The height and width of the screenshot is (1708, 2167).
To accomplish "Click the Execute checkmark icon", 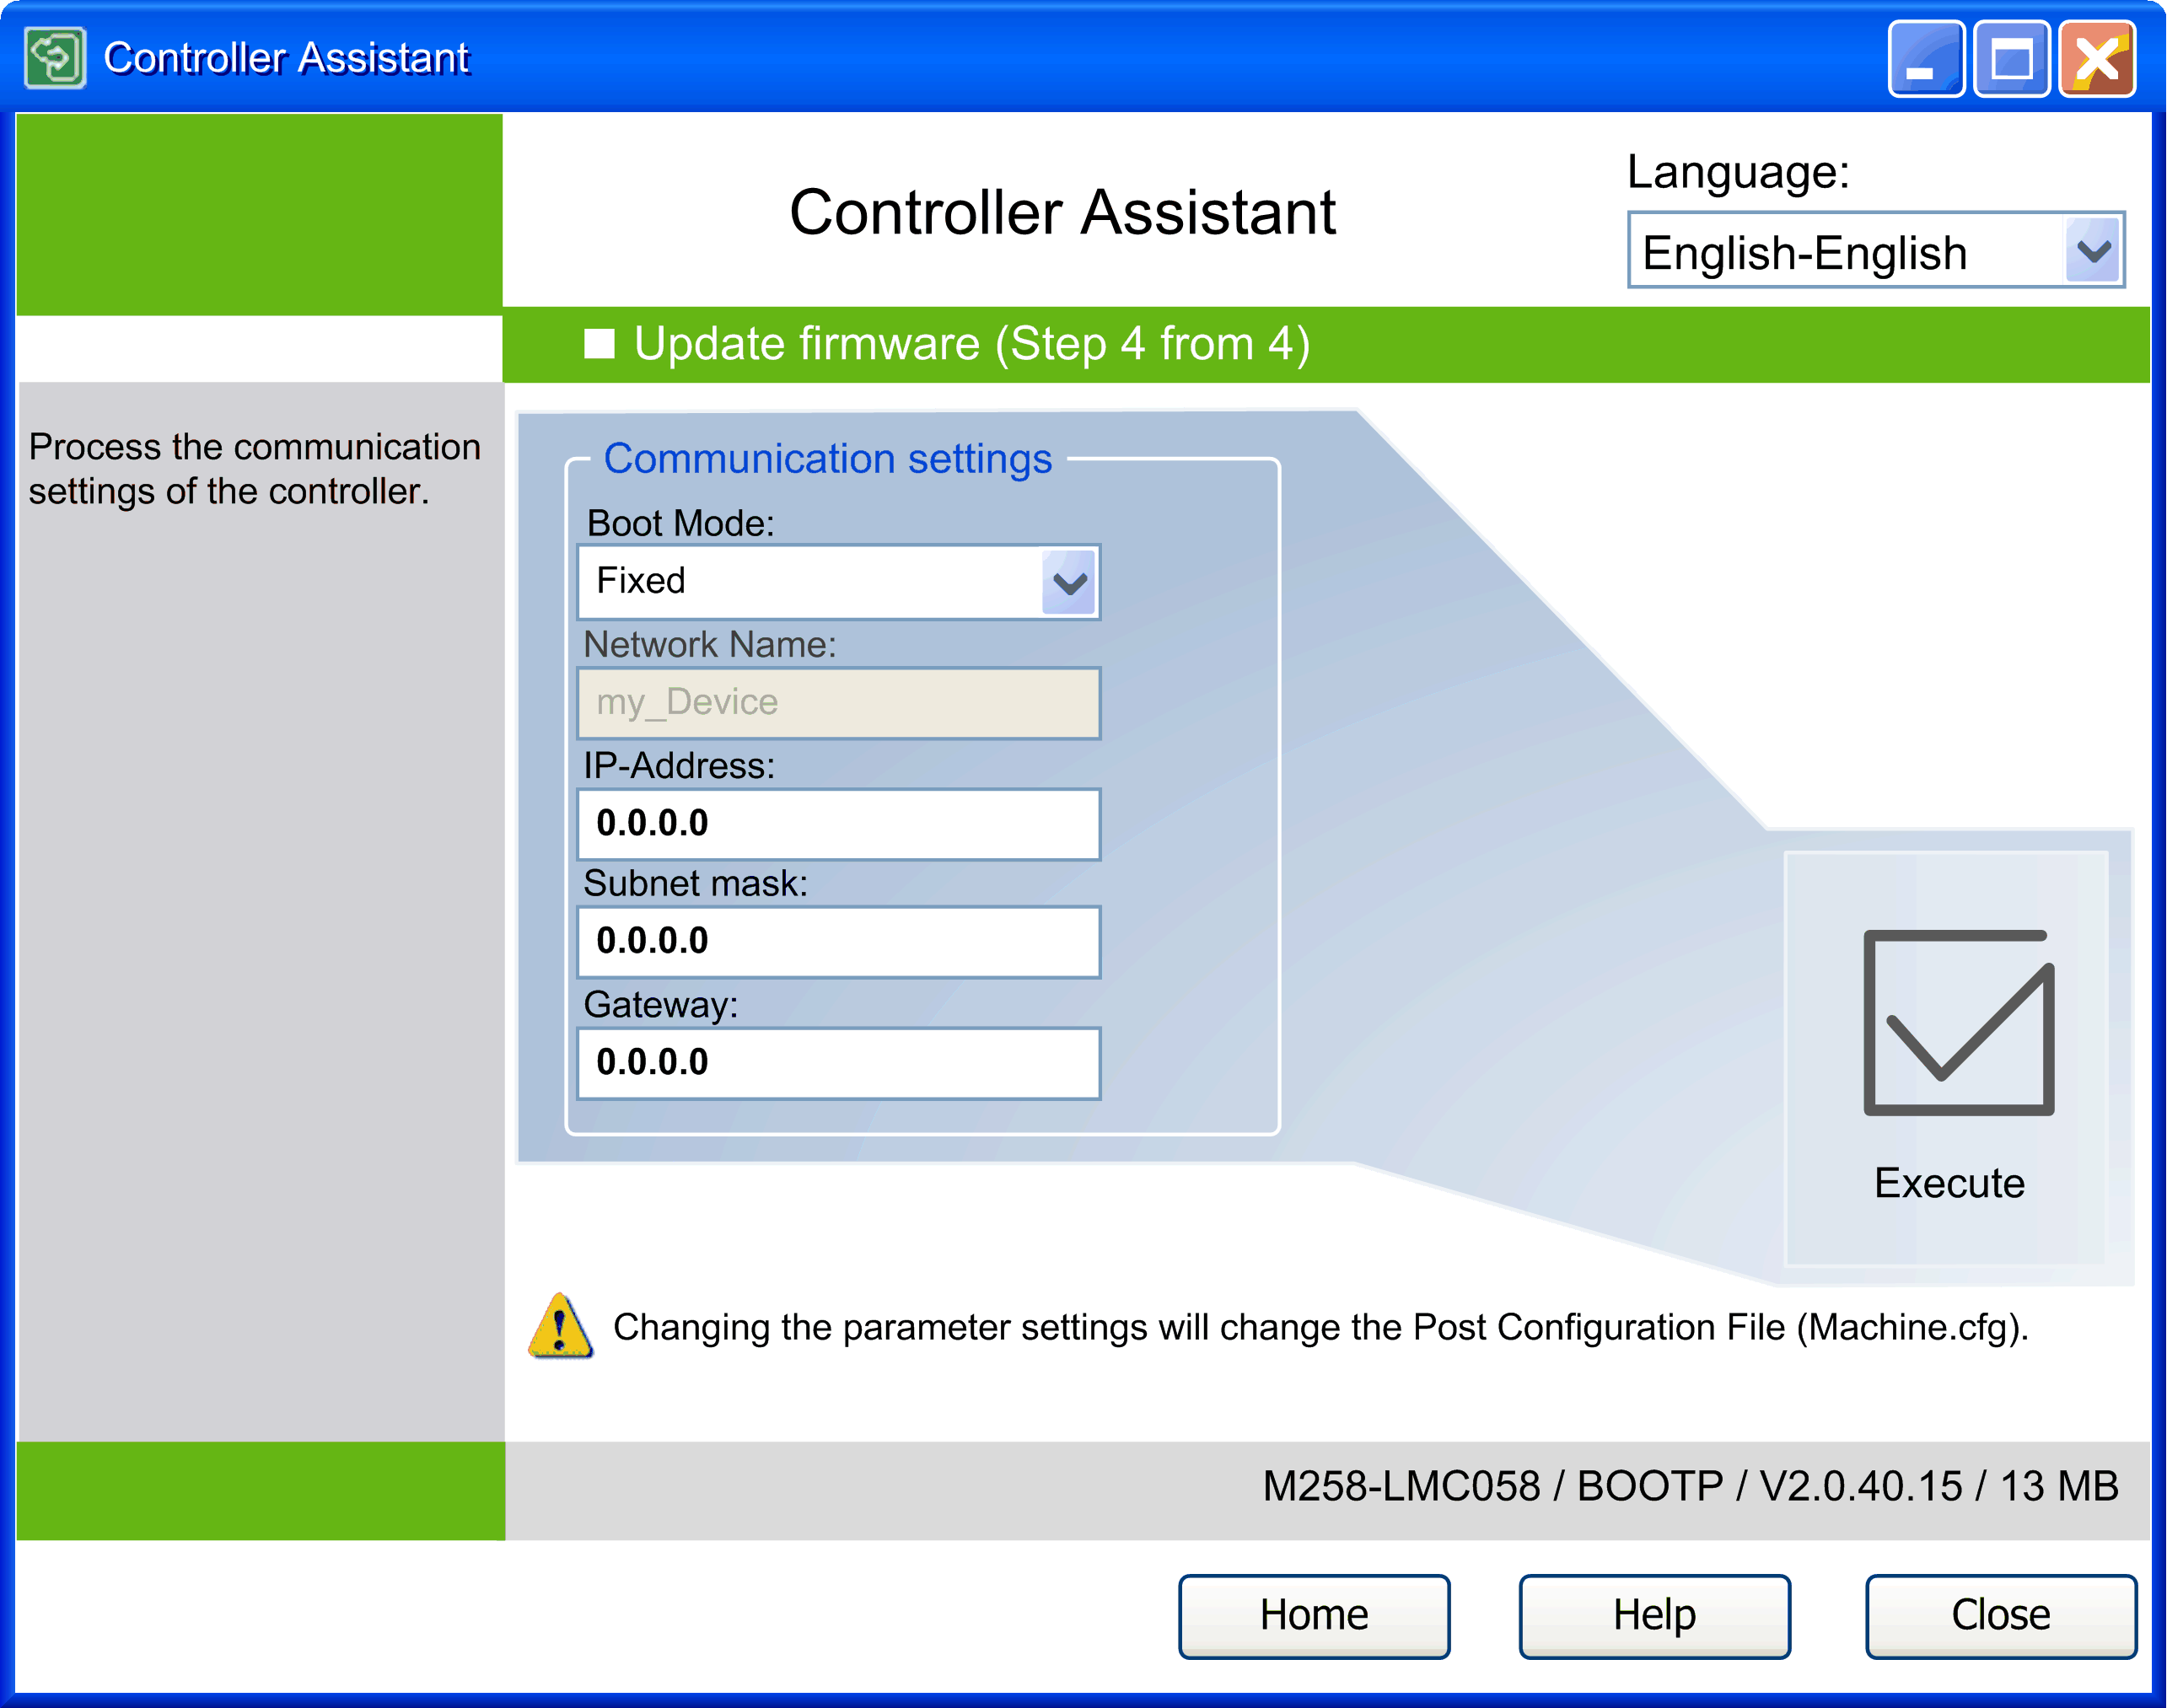I will [1957, 1022].
